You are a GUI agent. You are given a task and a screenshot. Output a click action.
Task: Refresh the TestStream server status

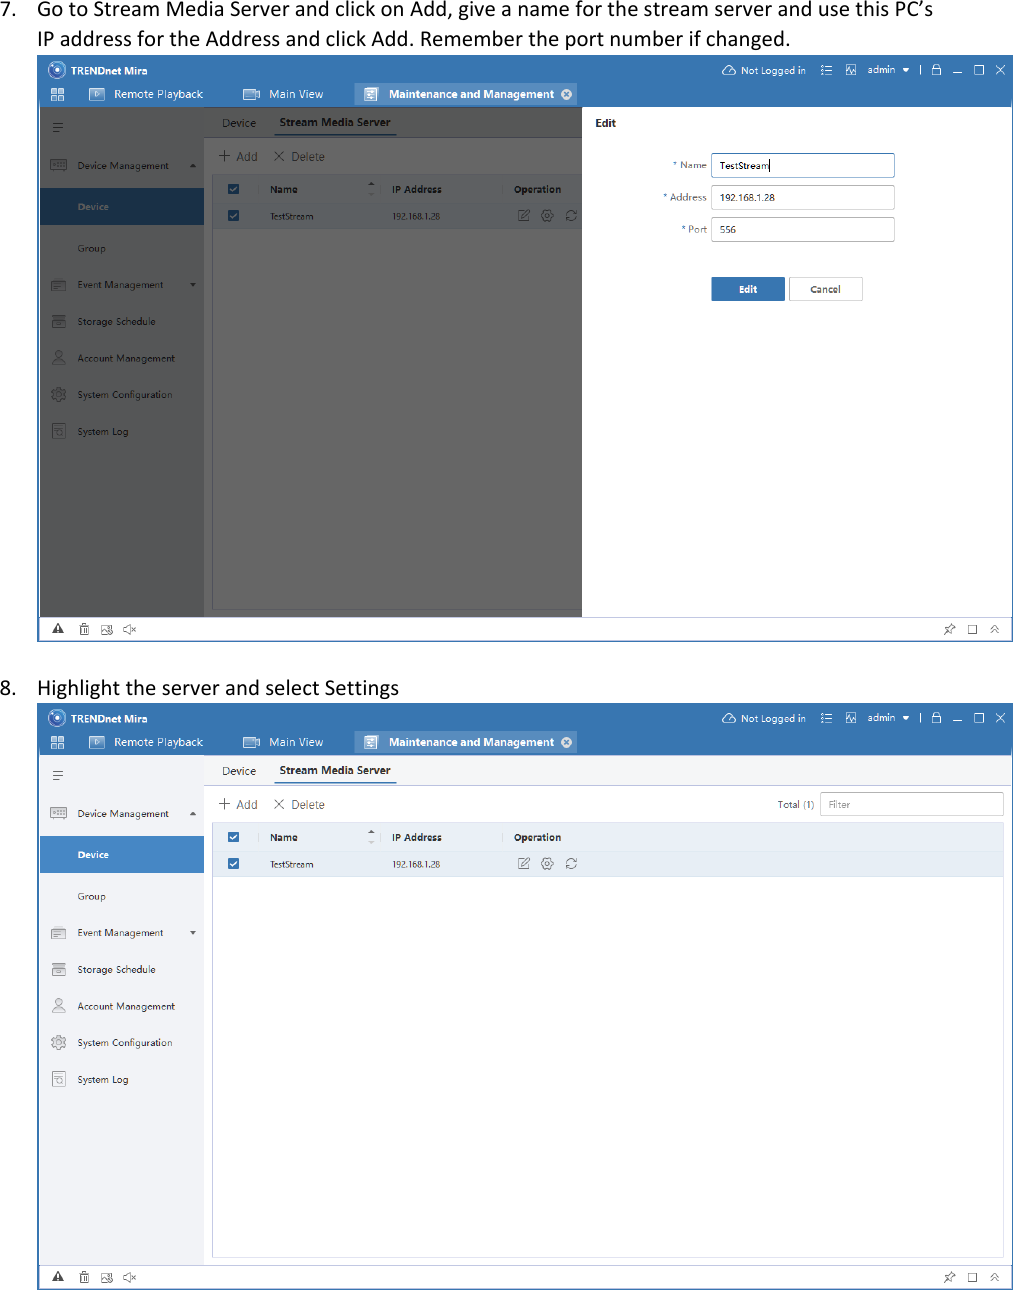[571, 863]
